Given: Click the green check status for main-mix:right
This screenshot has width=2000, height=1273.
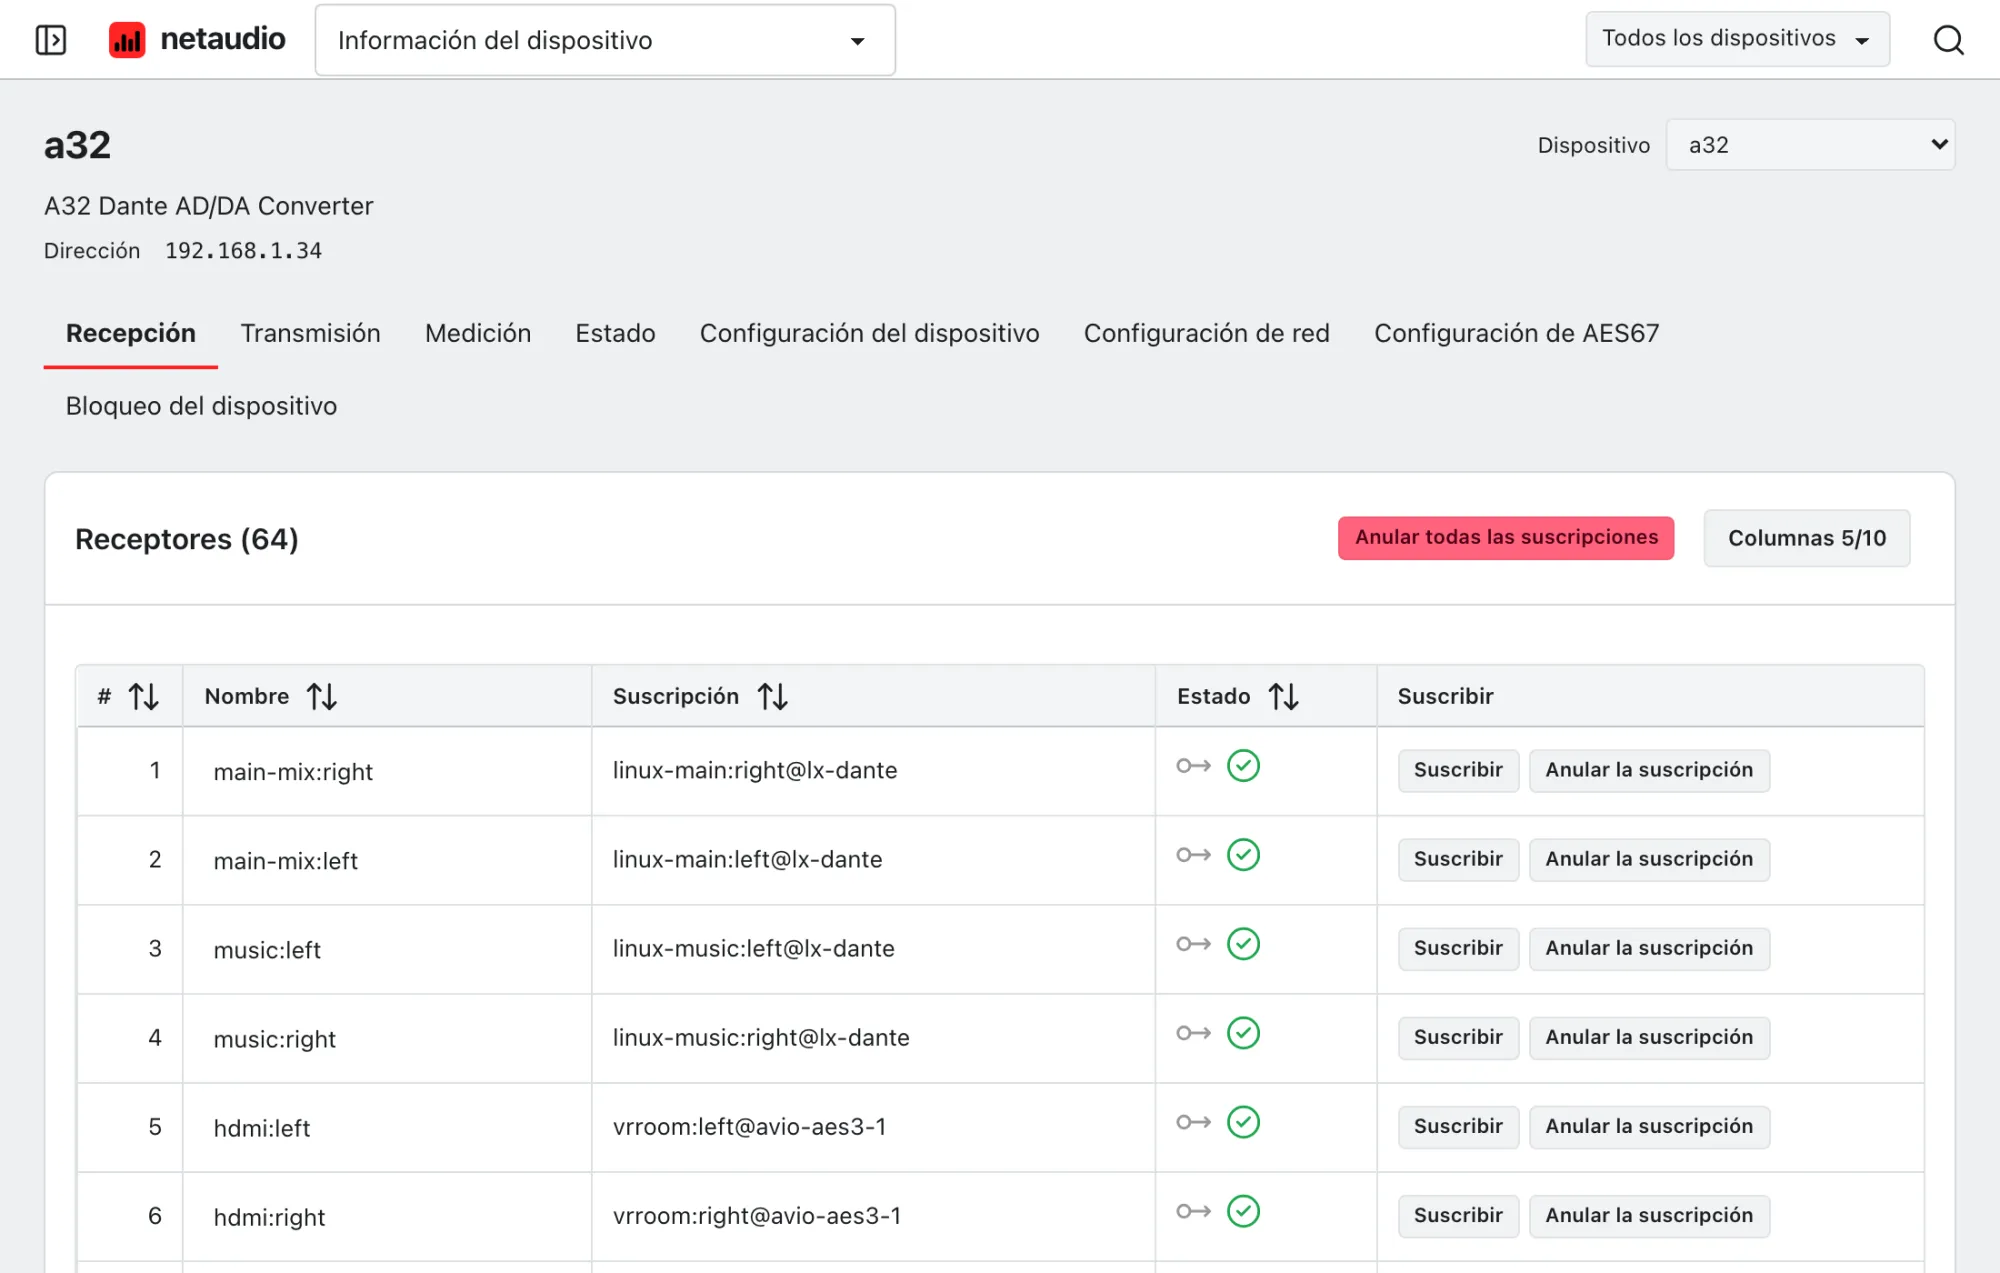Looking at the screenshot, I should tap(1243, 766).
